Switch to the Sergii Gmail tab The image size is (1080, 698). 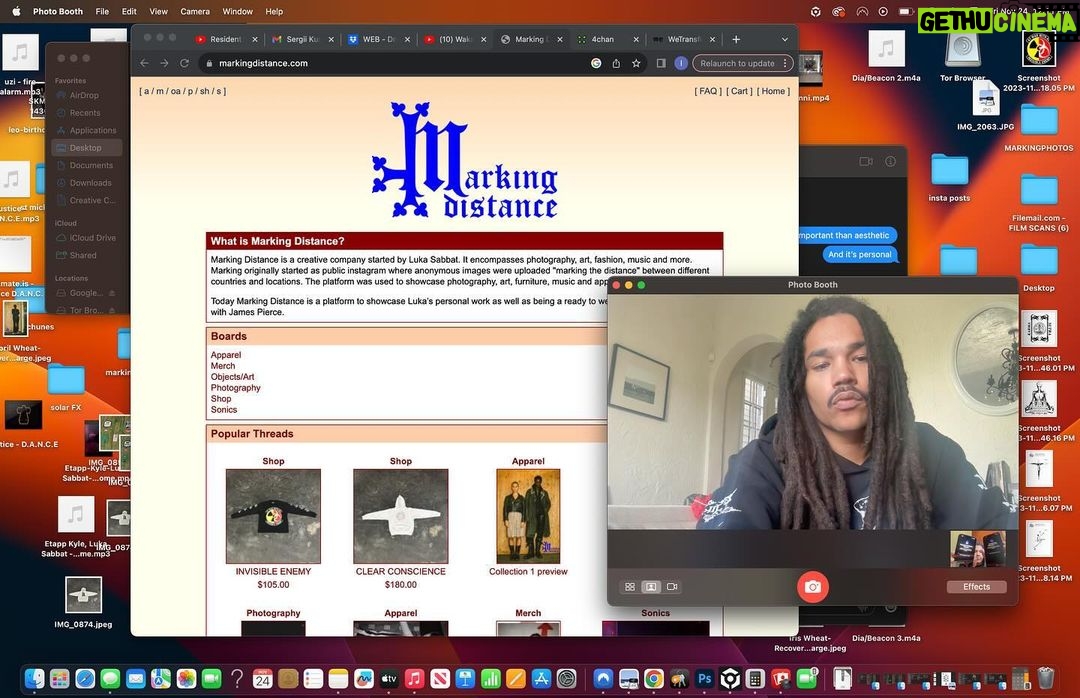302,39
